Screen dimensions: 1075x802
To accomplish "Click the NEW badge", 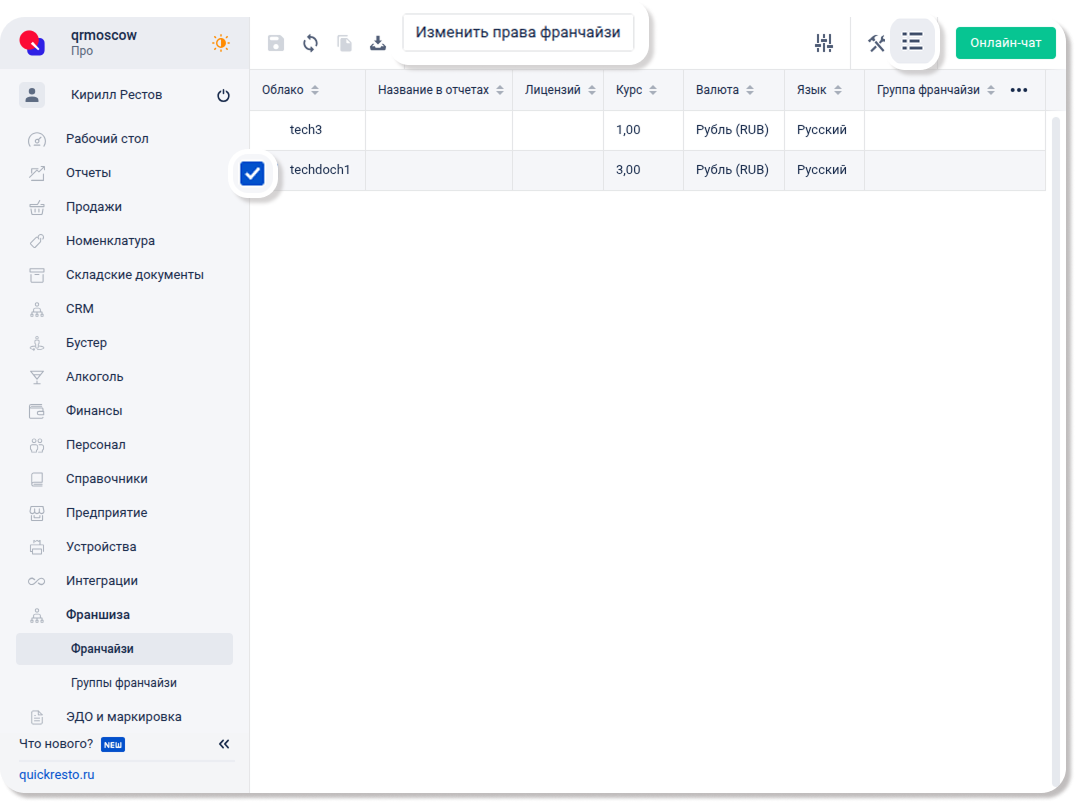I will [112, 744].
